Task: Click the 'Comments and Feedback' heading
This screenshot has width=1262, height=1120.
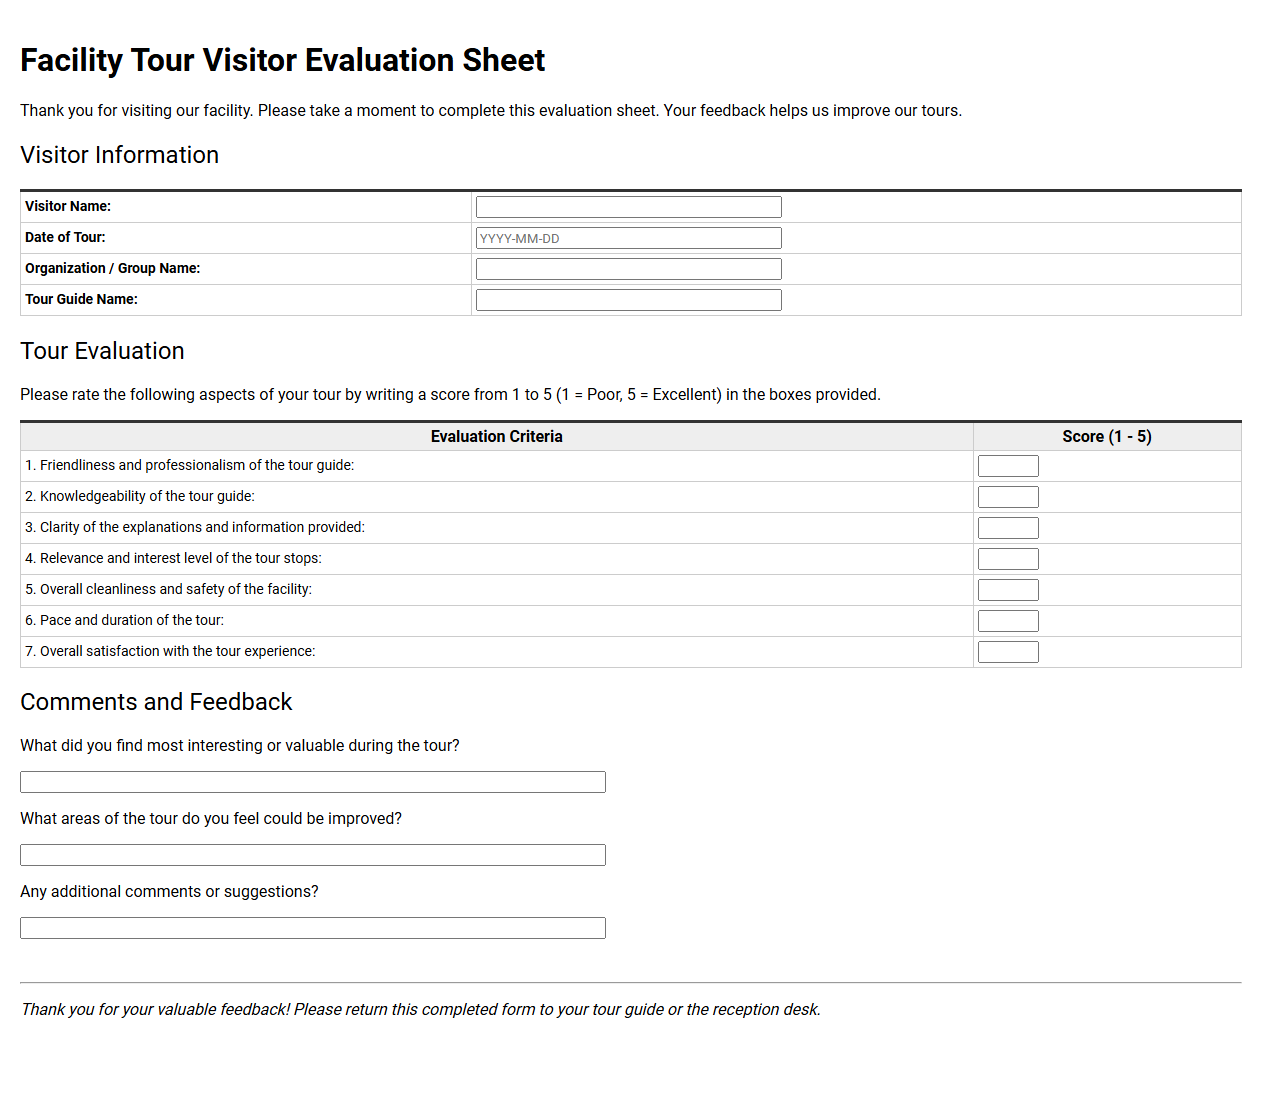Action: [x=156, y=702]
